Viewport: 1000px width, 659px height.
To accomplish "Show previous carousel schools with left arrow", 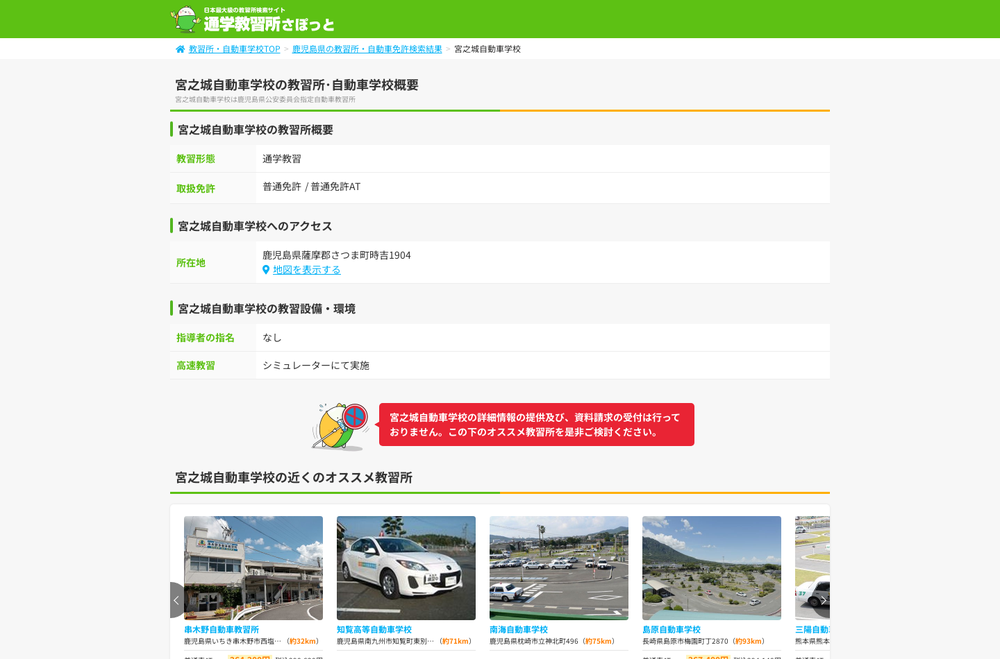I will 177,600.
